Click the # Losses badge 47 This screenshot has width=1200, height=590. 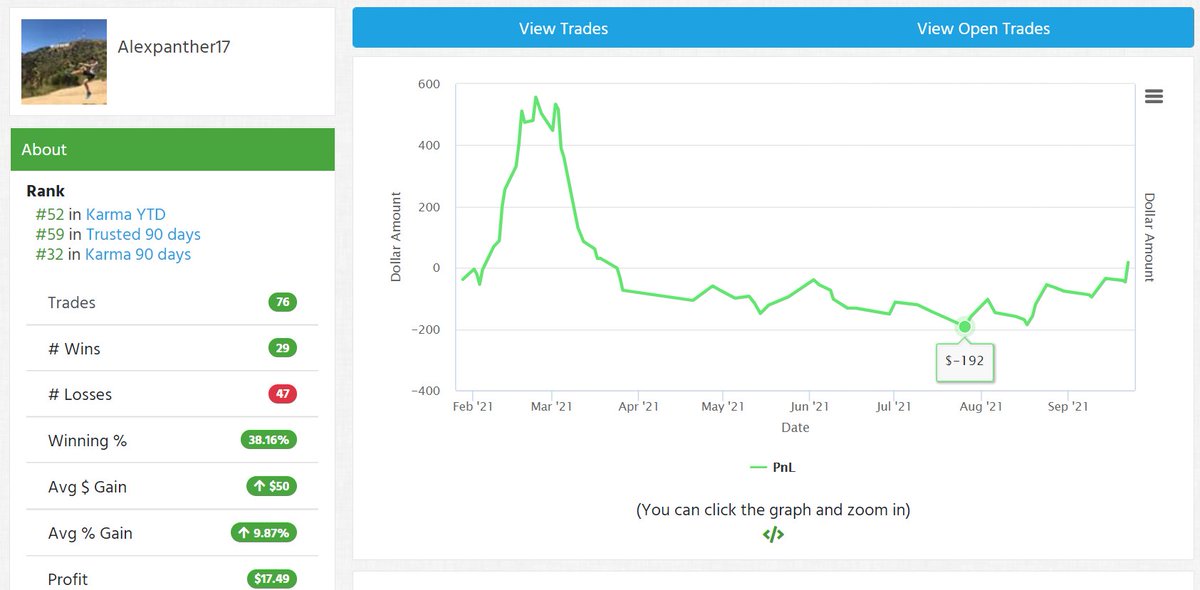[283, 394]
